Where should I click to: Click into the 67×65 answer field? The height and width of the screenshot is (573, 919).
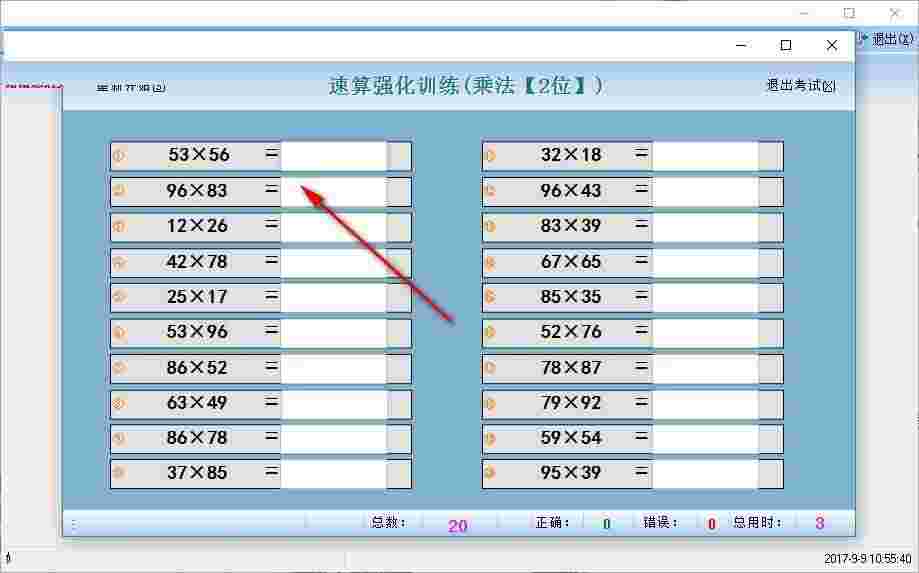pos(705,262)
